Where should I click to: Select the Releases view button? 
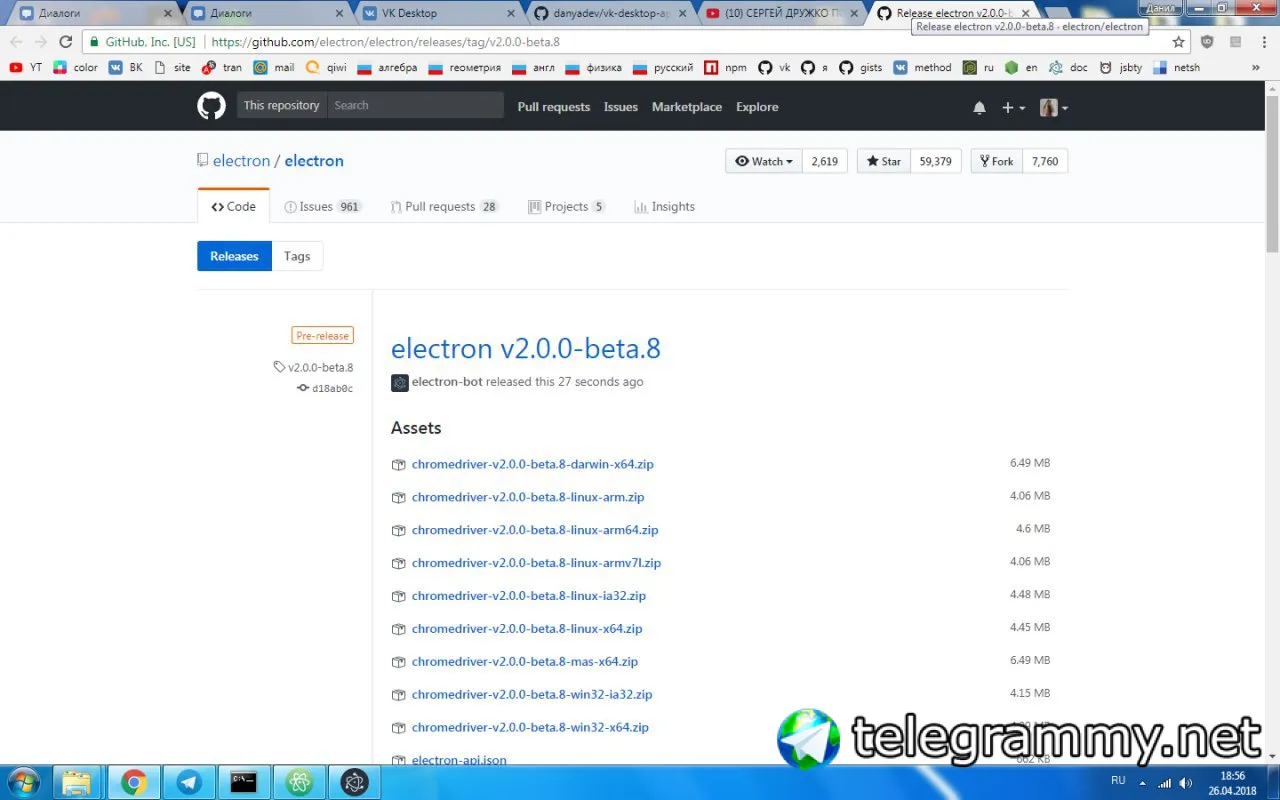pyautogui.click(x=234, y=256)
